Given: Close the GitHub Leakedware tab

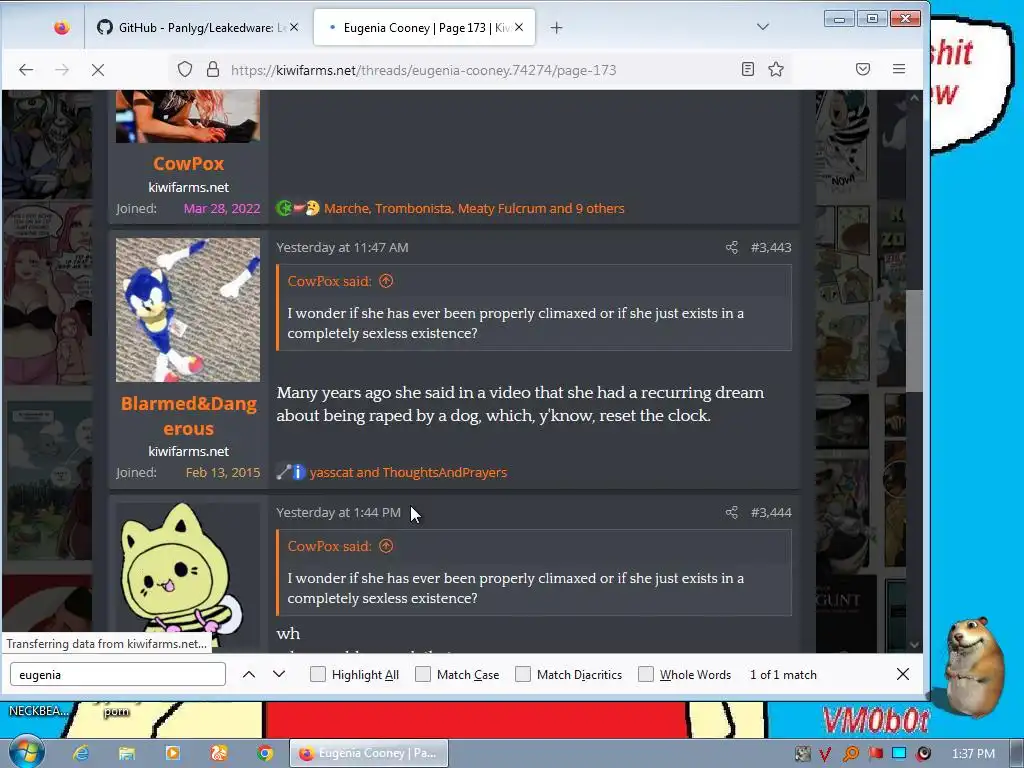Looking at the screenshot, I should (295, 27).
